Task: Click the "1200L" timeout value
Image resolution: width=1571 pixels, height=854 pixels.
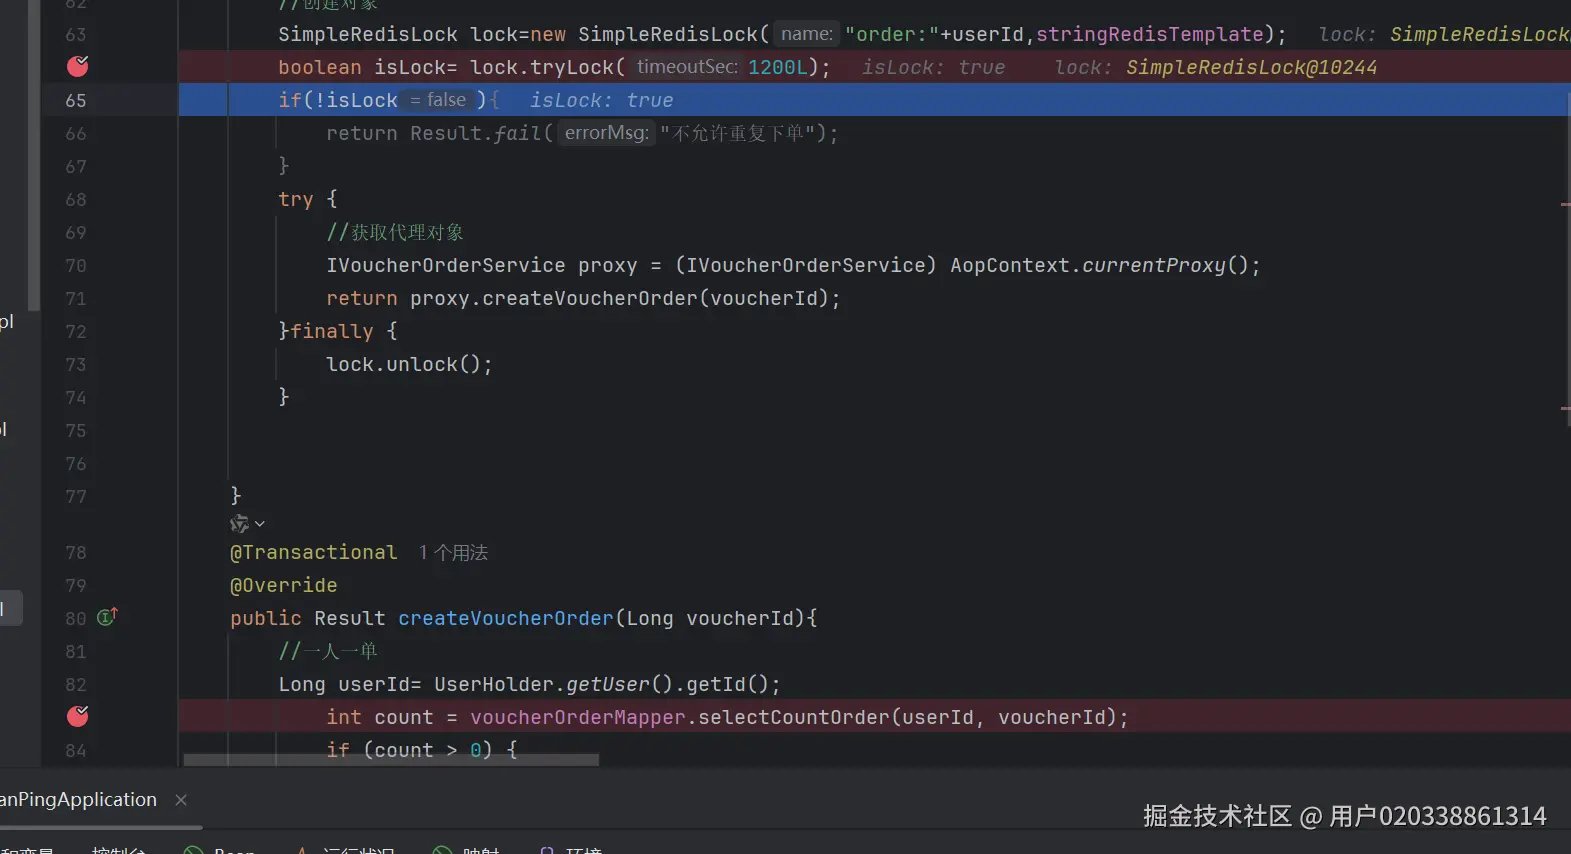Action: tap(778, 67)
